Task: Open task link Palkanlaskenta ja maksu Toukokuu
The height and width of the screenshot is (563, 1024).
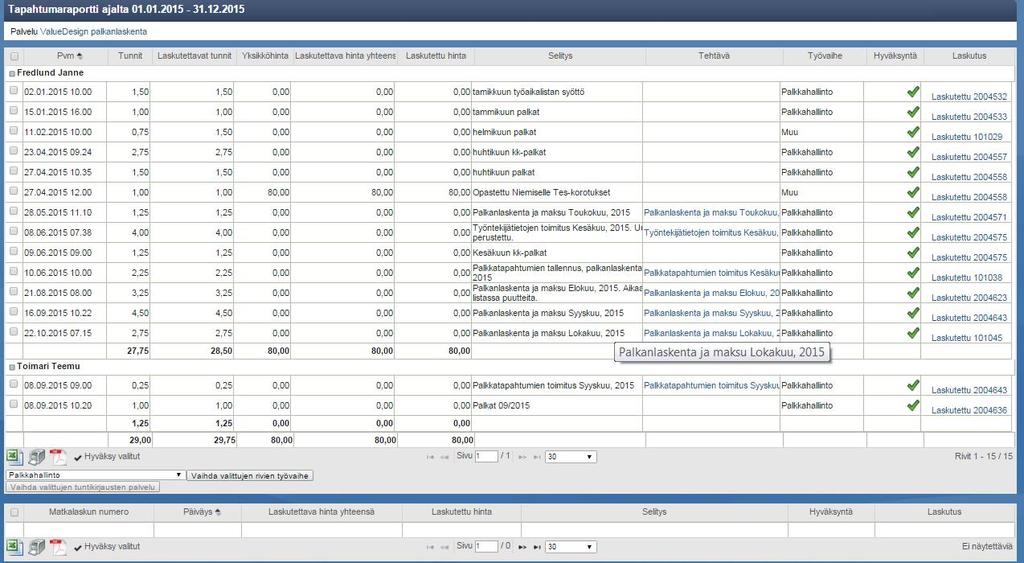Action: [x=711, y=212]
